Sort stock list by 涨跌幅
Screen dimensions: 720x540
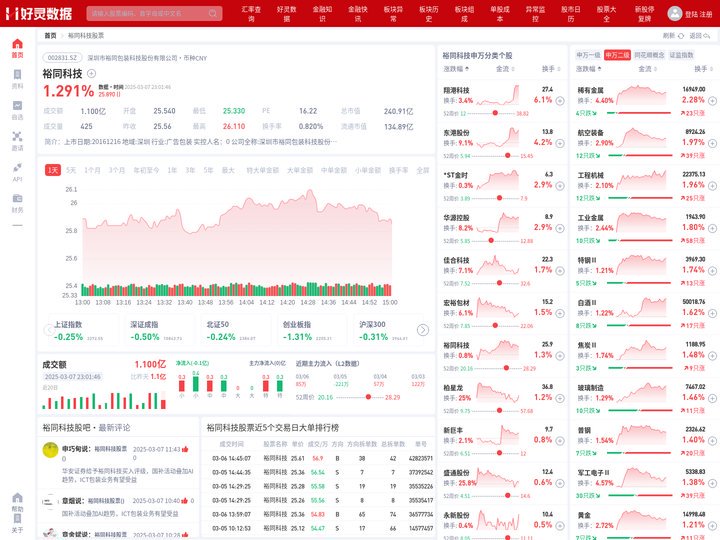456,69
